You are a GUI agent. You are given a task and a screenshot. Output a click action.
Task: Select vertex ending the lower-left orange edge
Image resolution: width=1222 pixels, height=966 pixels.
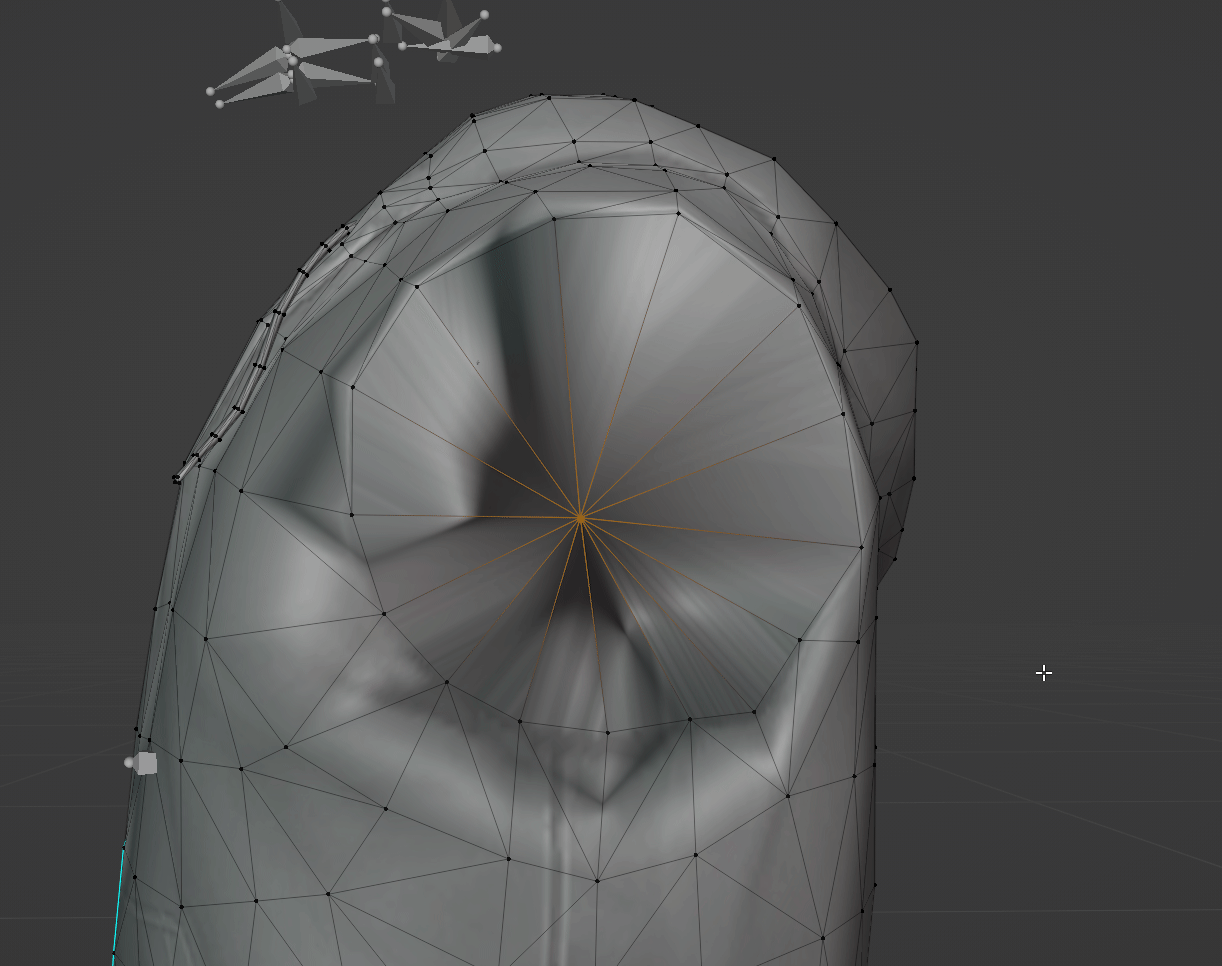click(x=383, y=613)
